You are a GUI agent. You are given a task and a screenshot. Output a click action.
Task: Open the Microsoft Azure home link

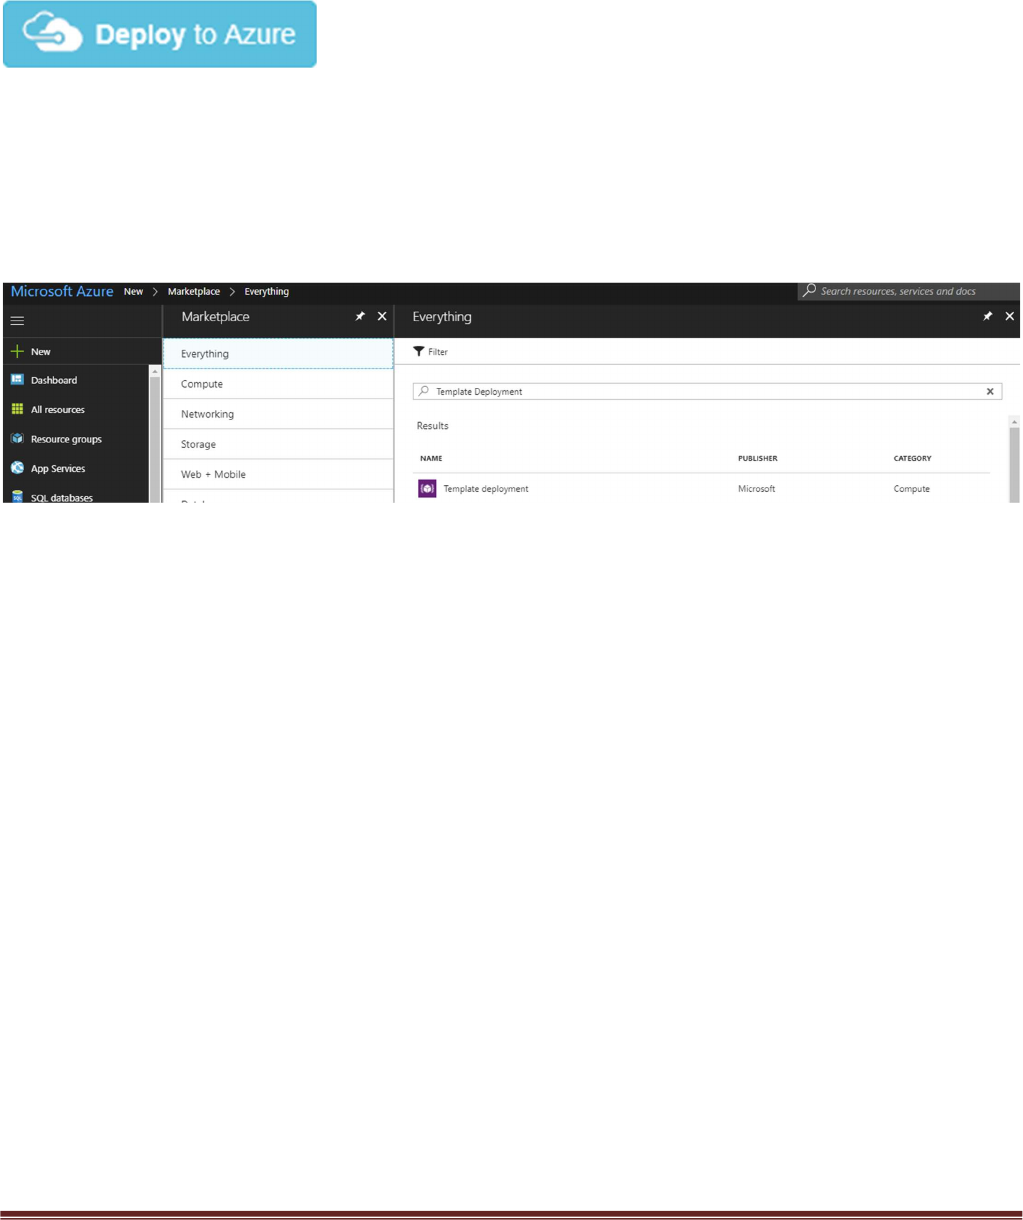62,292
